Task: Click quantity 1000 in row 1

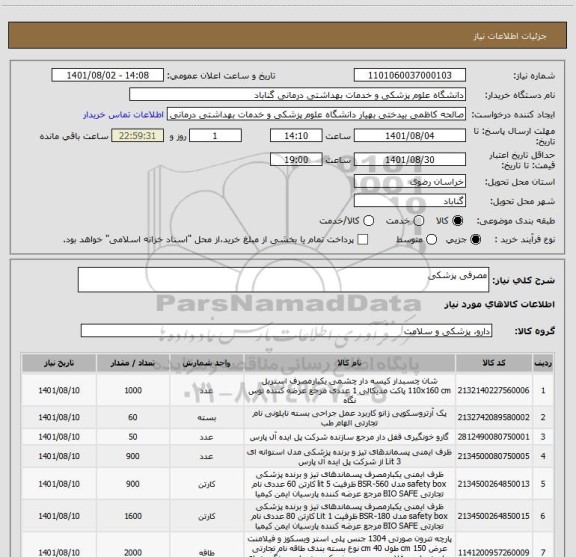Action: click(133, 390)
